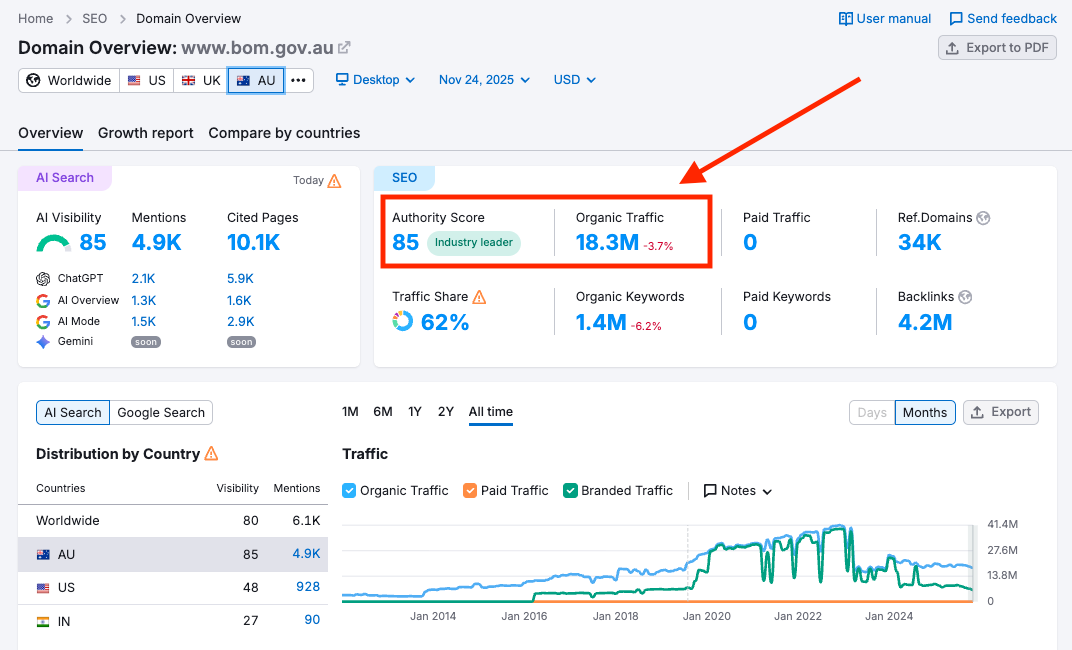Disable the Branded Traffic checkbox
This screenshot has width=1072, height=650.
coord(570,490)
